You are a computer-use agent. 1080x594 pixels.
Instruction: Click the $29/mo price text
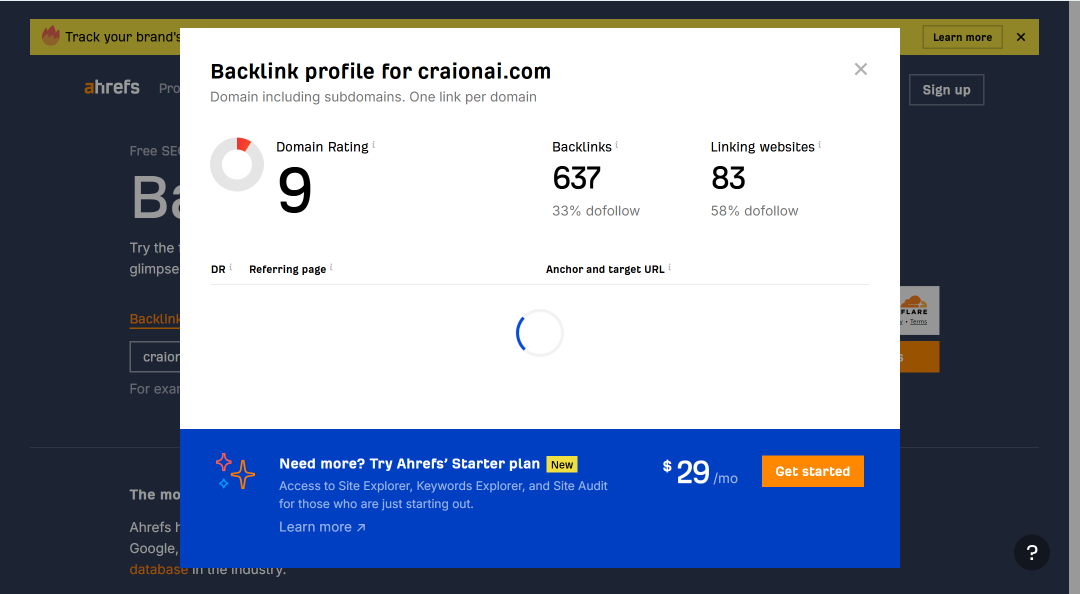point(700,473)
